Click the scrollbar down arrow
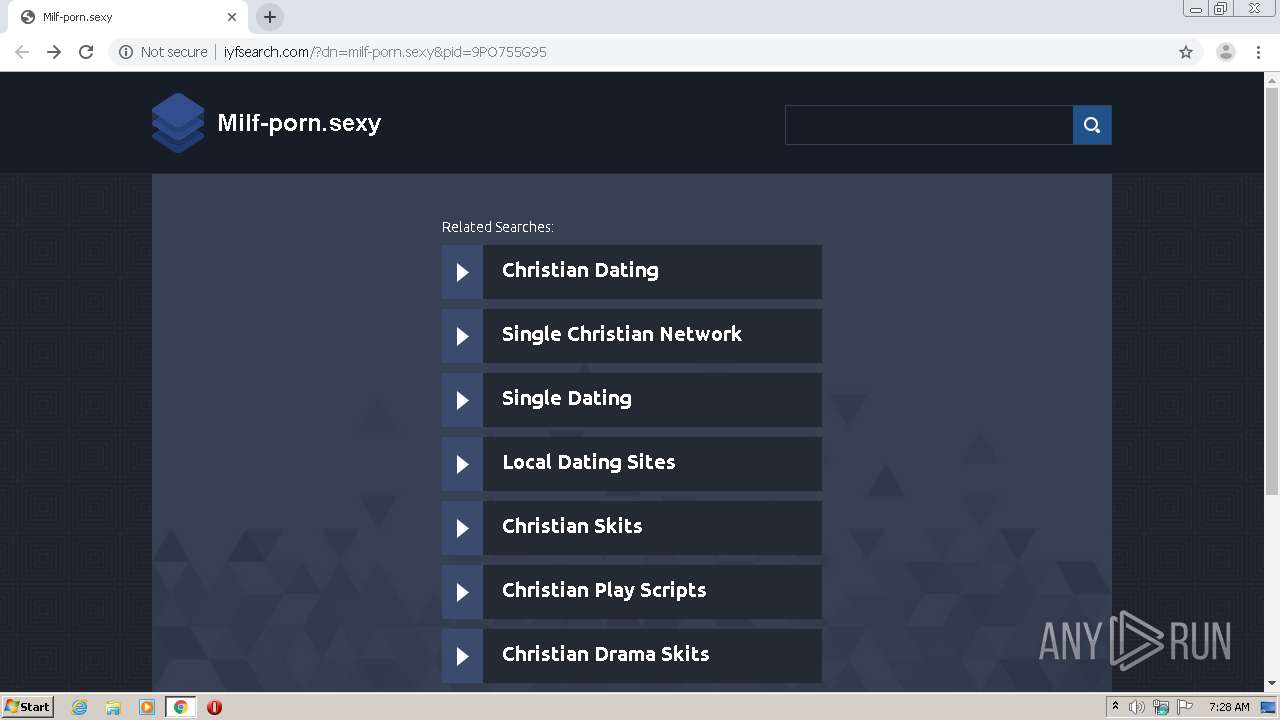The image size is (1280, 720). [1272, 683]
